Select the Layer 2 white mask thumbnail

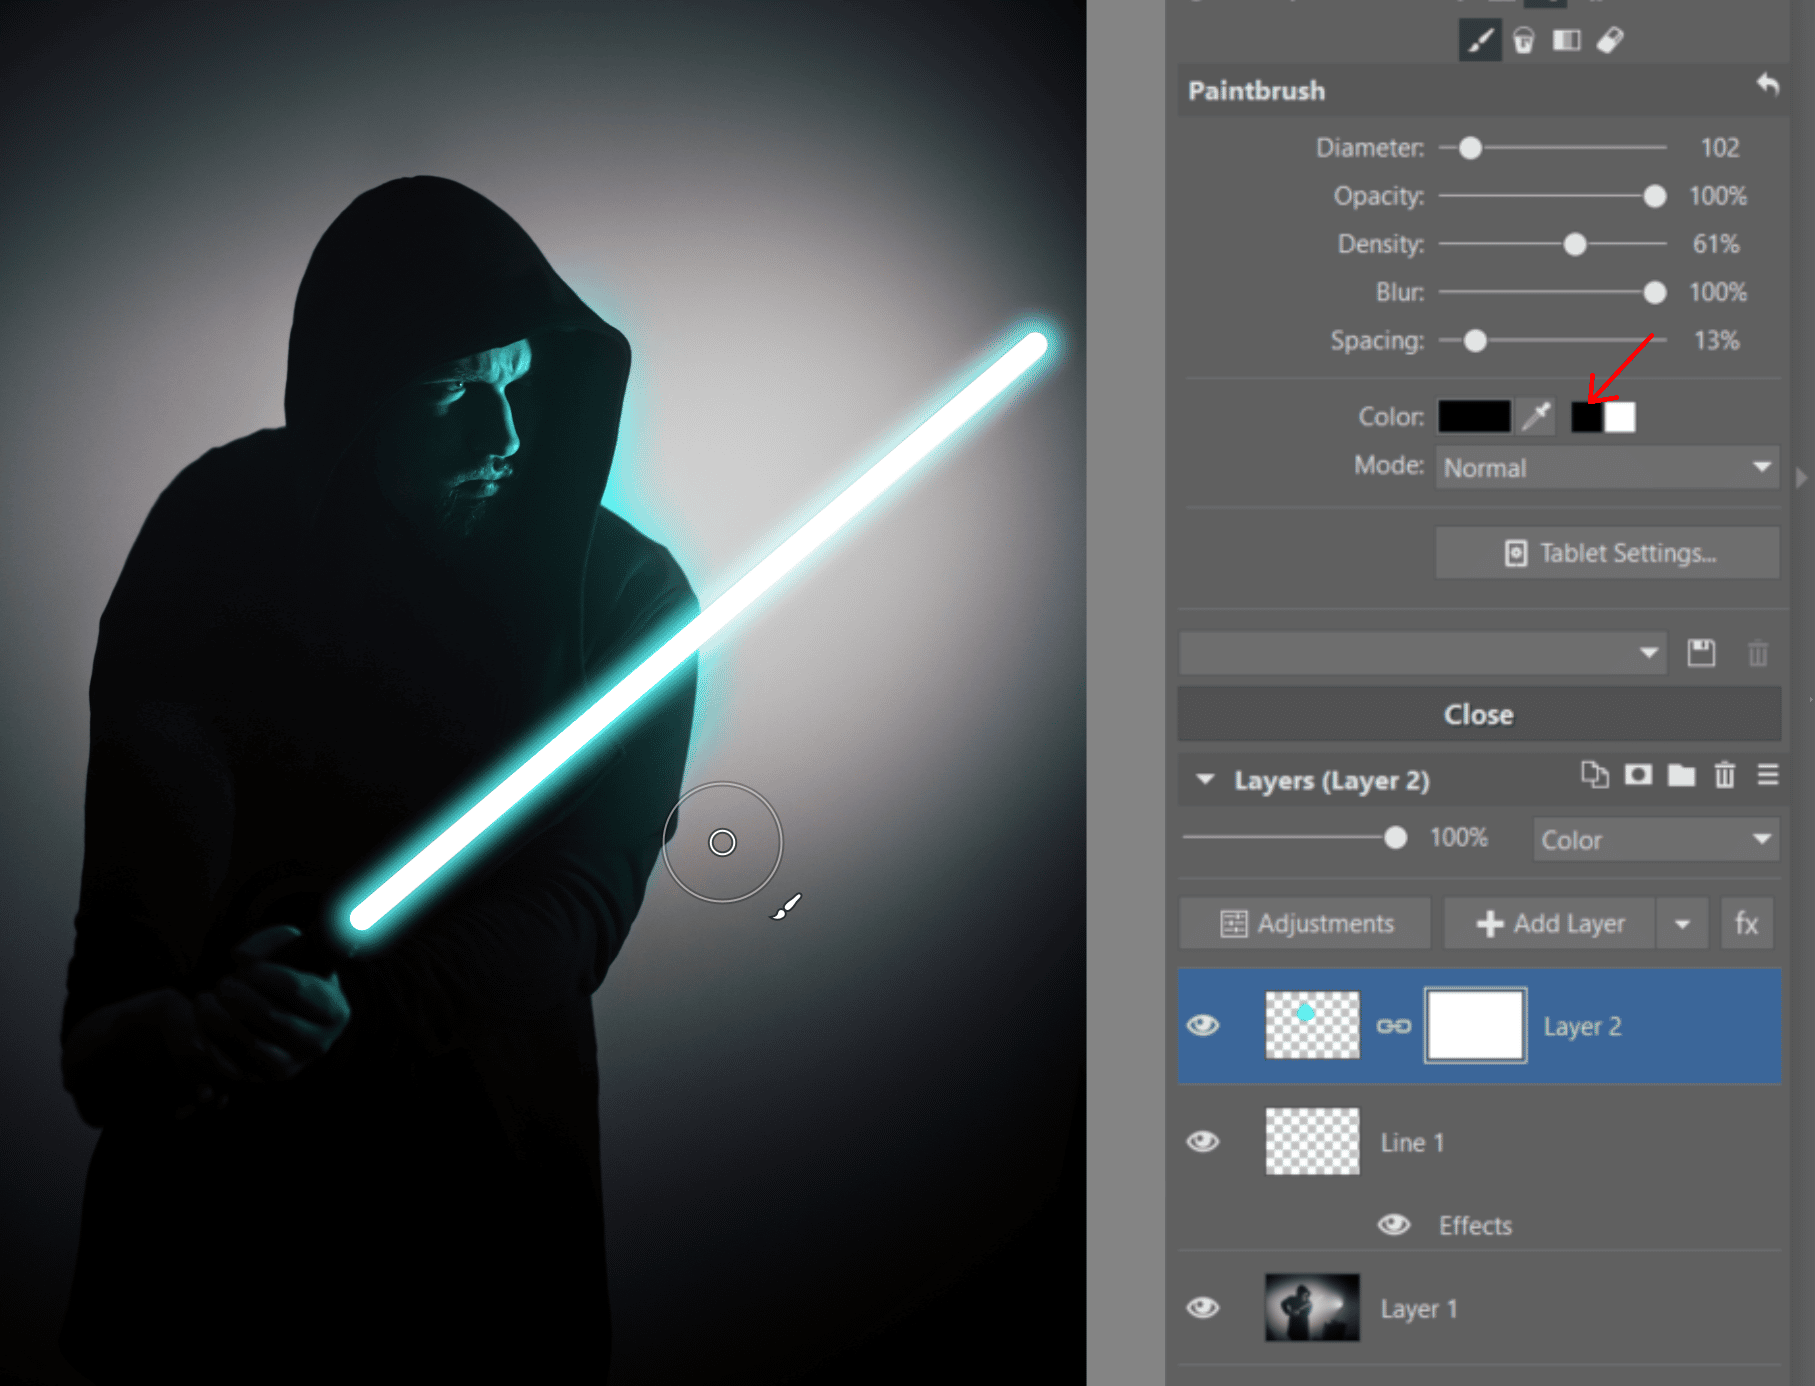click(1475, 1025)
